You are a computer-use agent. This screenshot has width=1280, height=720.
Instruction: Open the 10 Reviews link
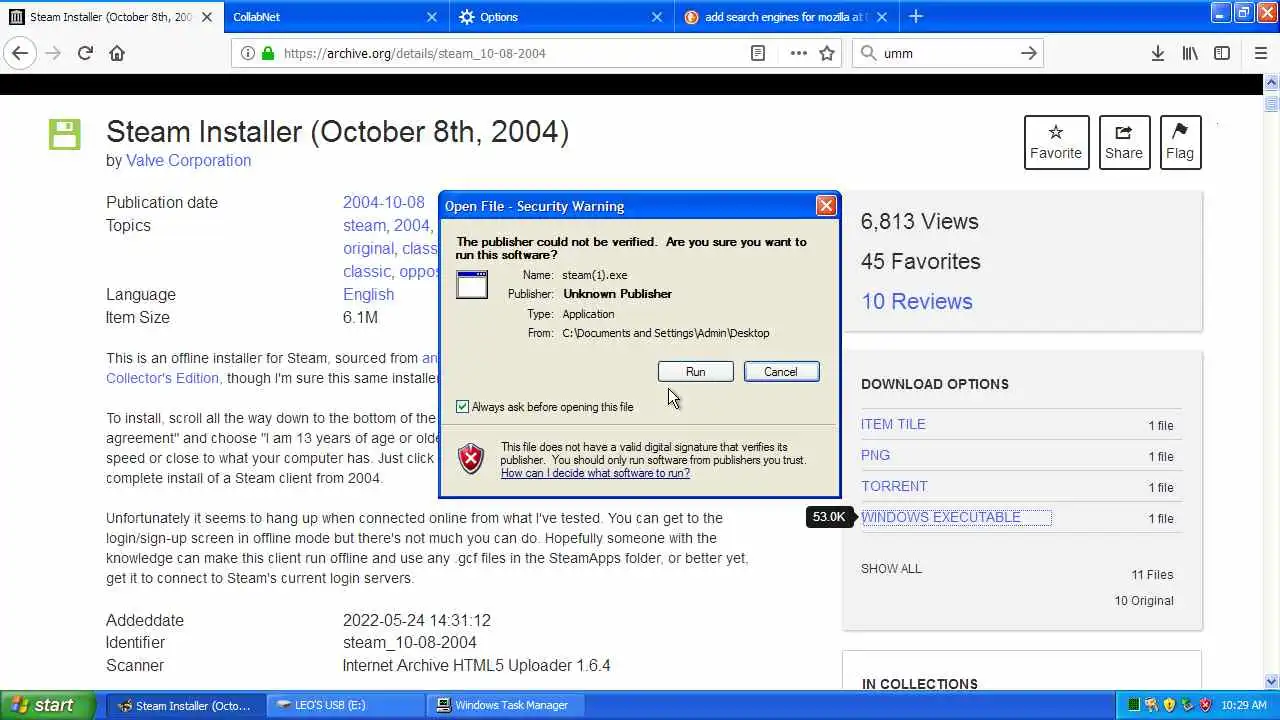pyautogui.click(x=917, y=301)
